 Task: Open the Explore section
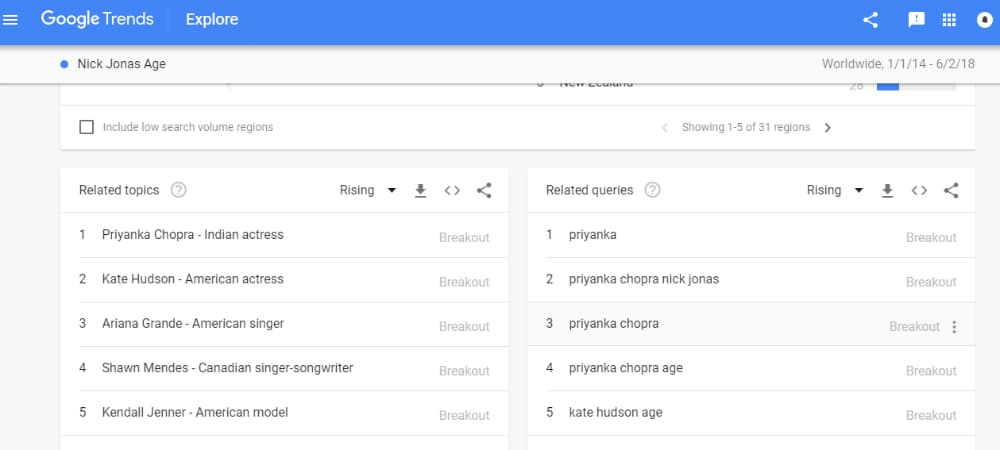tap(212, 20)
